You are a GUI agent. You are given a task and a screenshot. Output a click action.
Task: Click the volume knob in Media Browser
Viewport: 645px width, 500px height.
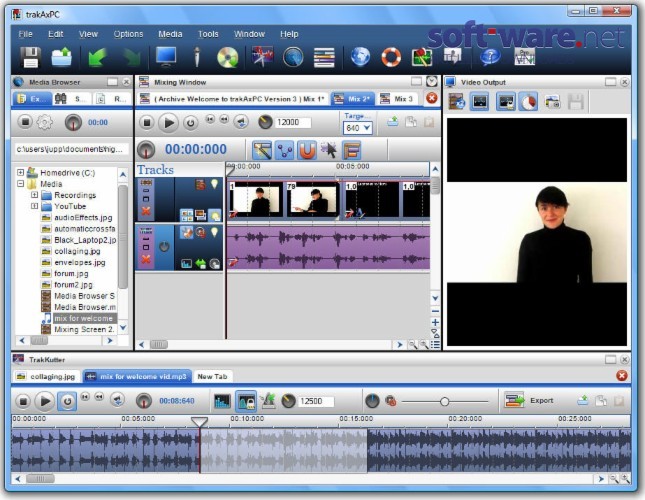coord(73,123)
